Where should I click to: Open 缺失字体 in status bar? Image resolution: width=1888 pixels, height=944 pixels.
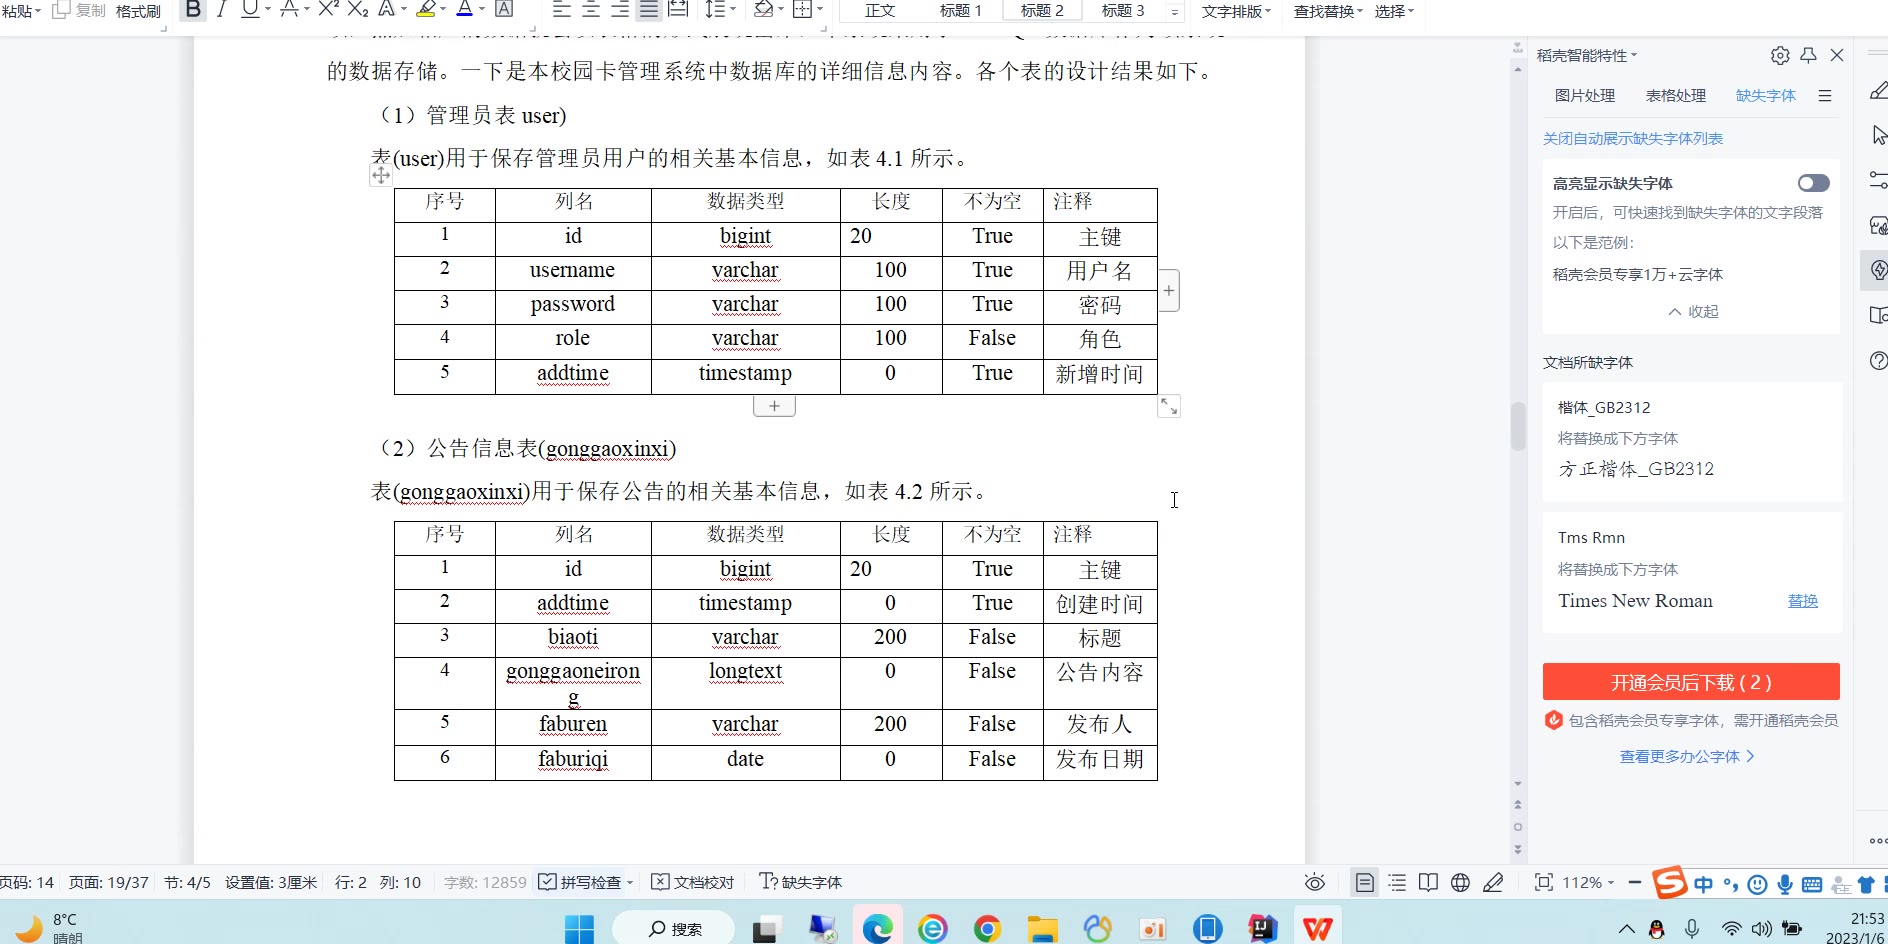(x=800, y=882)
